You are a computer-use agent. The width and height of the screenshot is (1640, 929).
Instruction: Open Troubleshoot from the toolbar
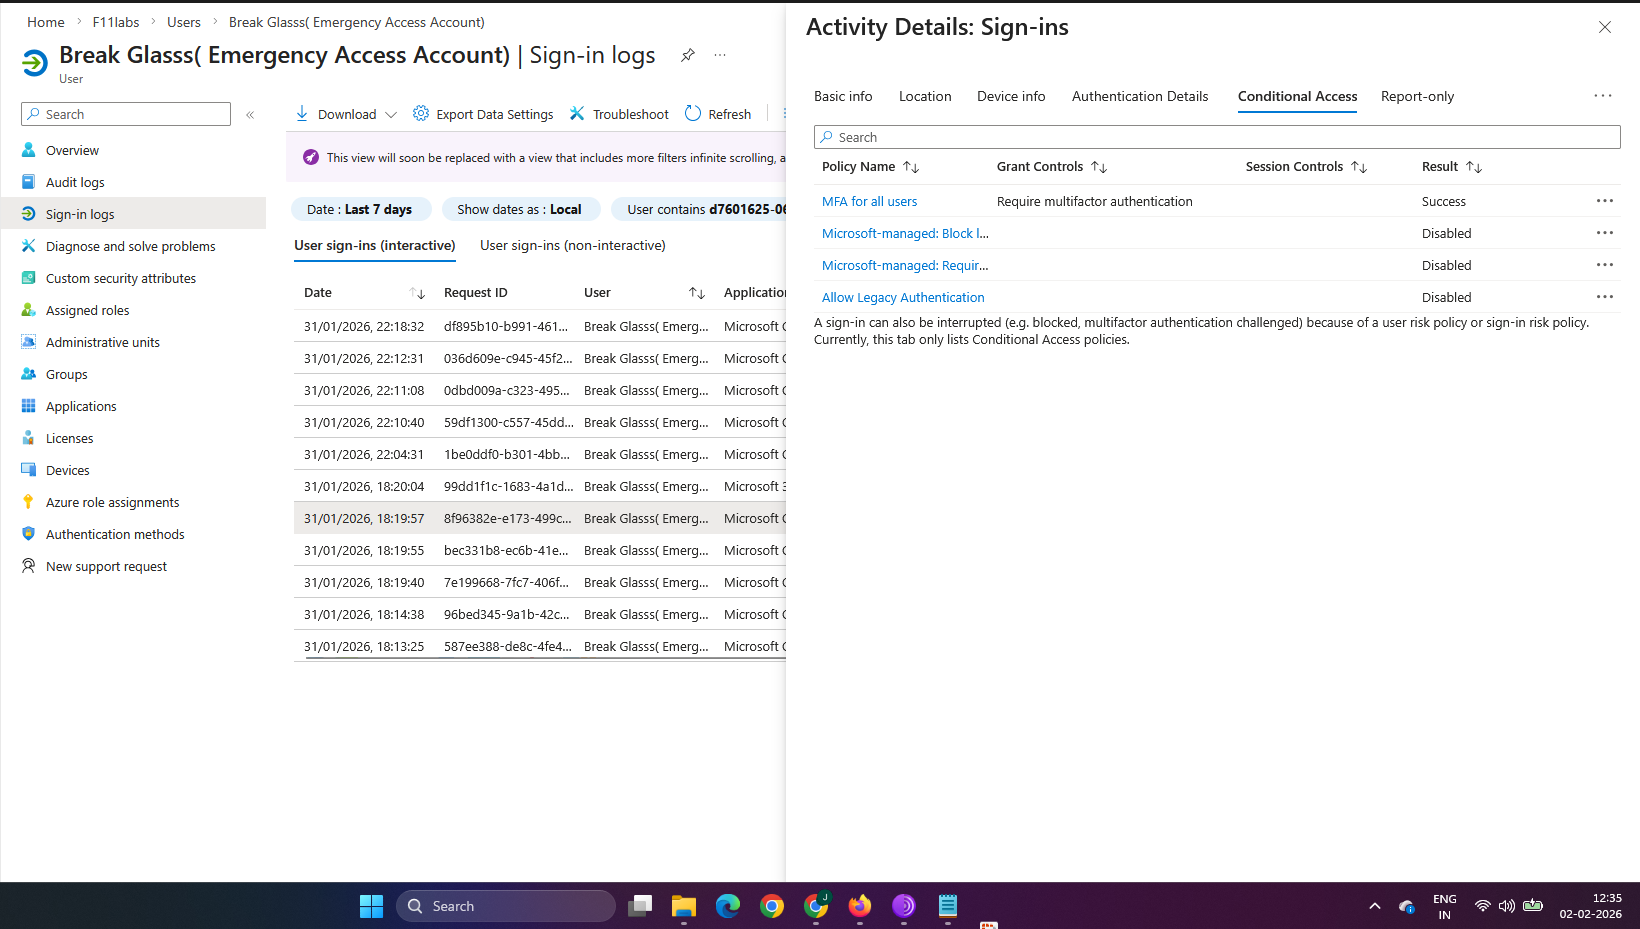[619, 114]
